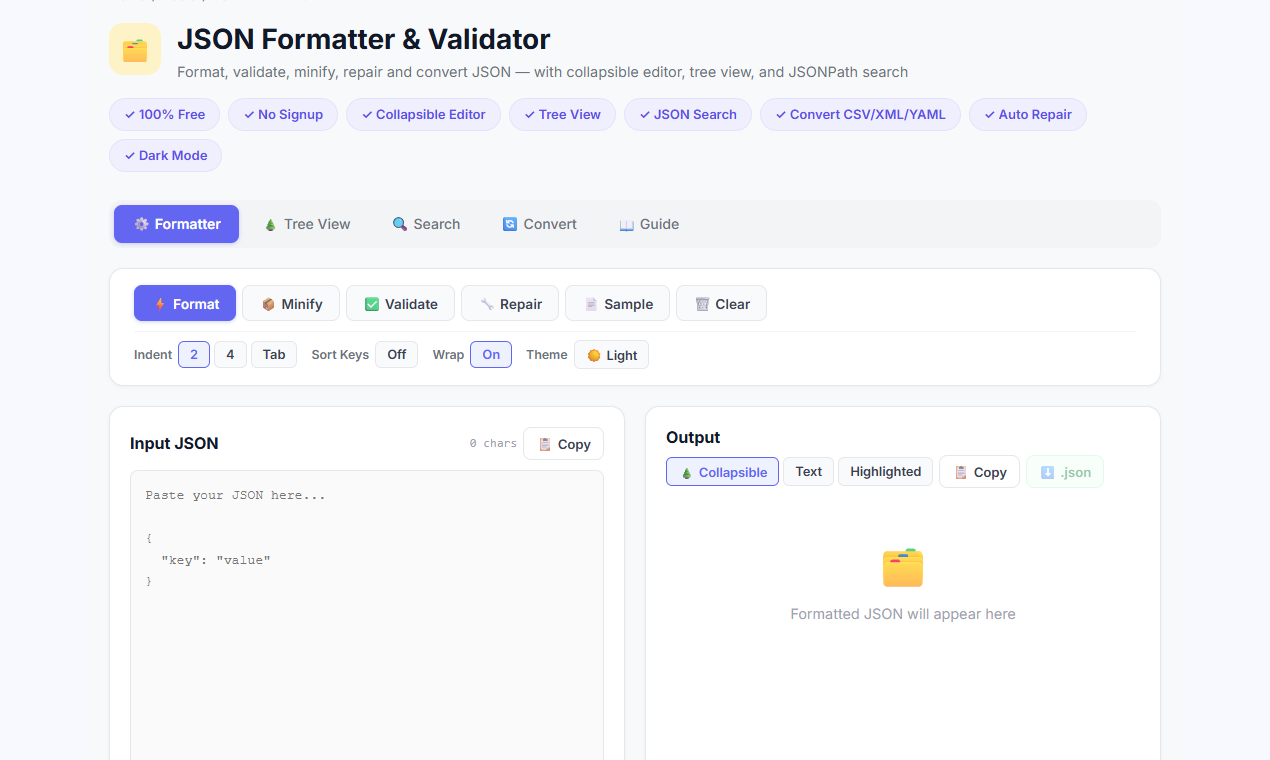Screen dimensions: 1270x760
Task: Switch to the Tree View tab
Action: tap(307, 224)
